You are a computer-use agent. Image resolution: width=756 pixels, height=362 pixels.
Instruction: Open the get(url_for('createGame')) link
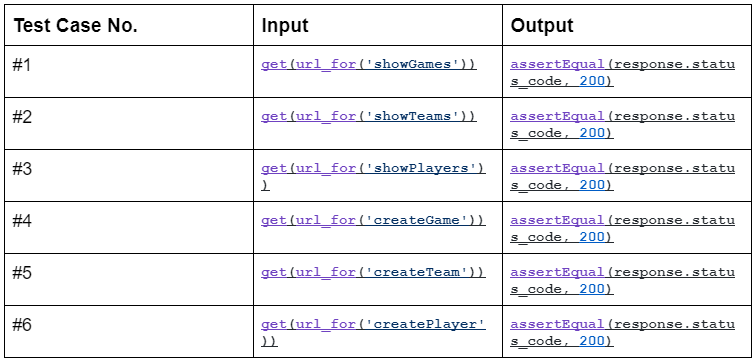tap(373, 221)
